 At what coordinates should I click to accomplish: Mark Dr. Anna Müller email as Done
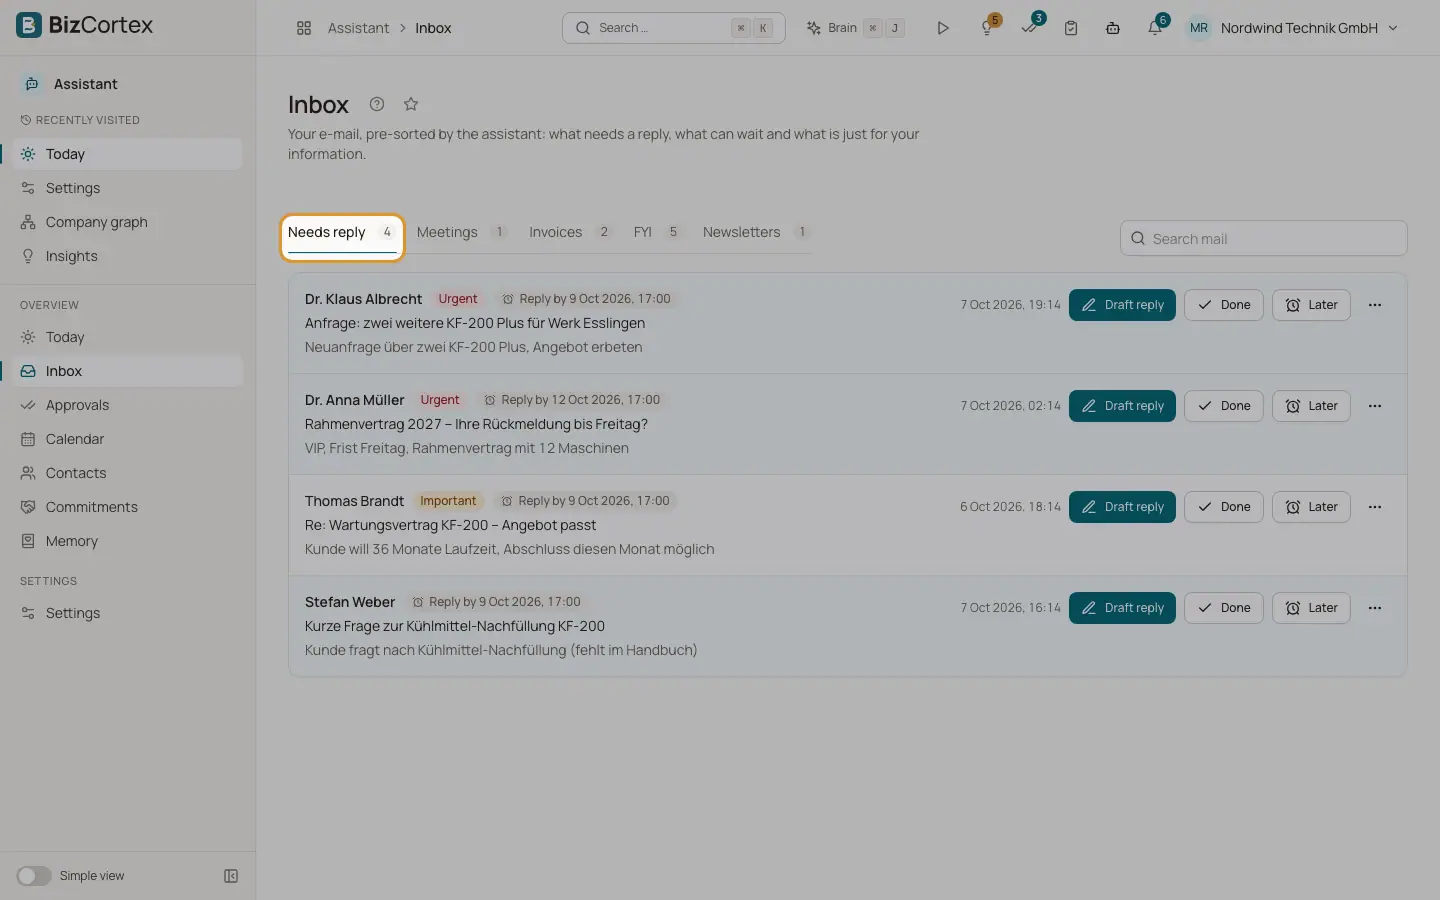1224,406
